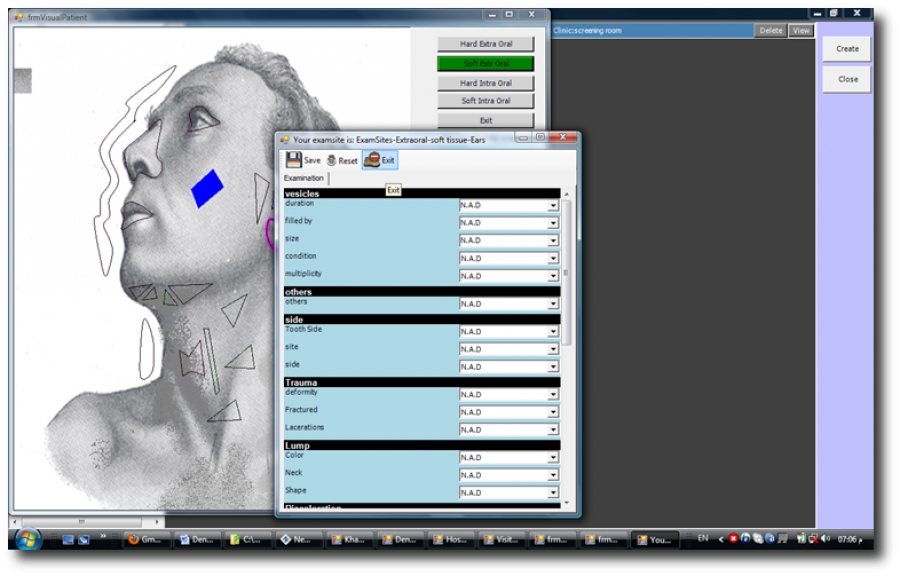Expand the Lump Color dropdown
The height and width of the screenshot is (576, 900).
pos(552,458)
